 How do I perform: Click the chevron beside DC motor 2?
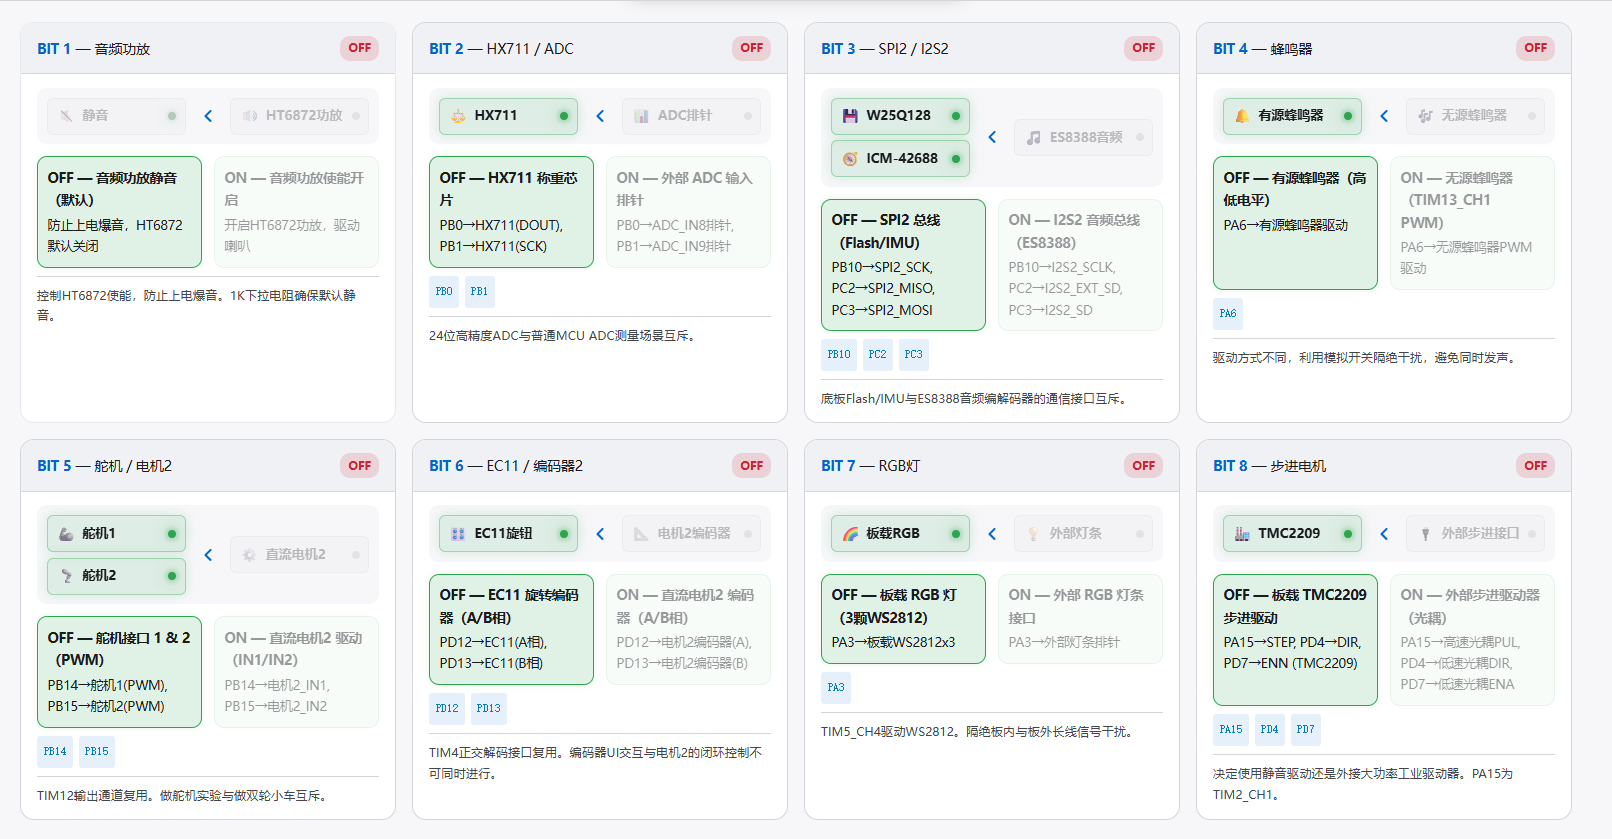(208, 555)
